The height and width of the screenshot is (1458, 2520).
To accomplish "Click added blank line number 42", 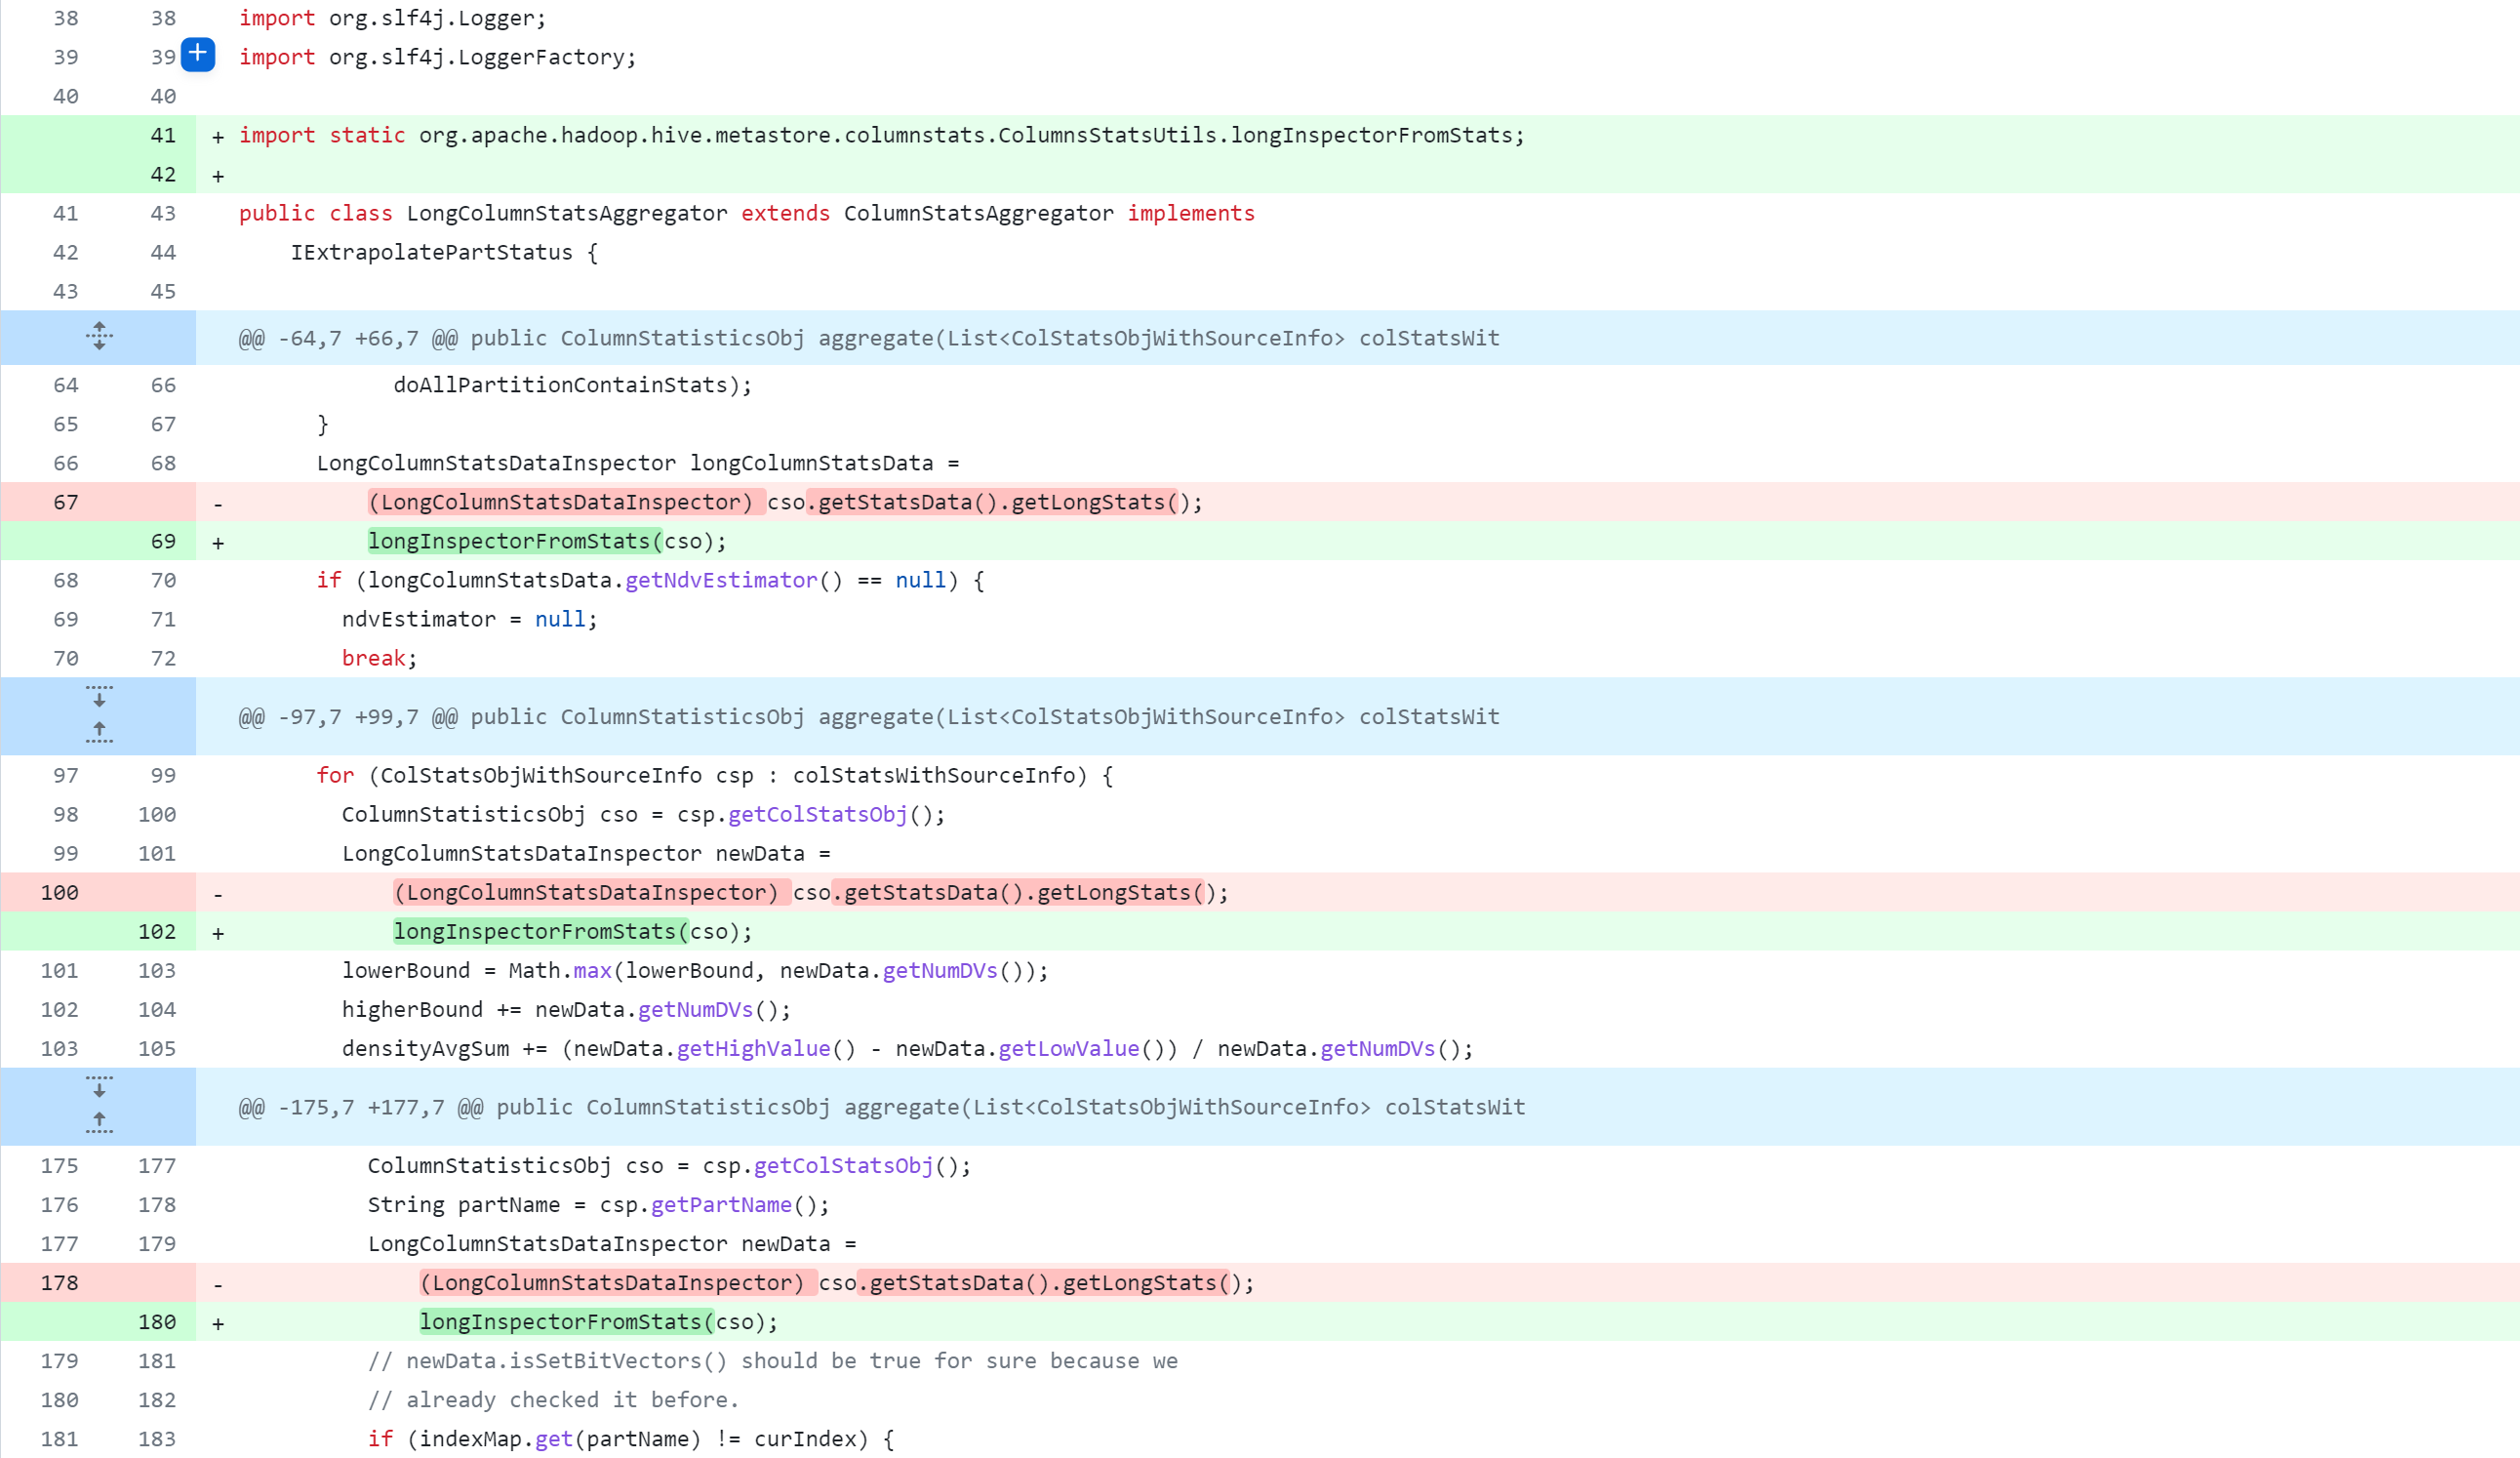I will (x=163, y=174).
